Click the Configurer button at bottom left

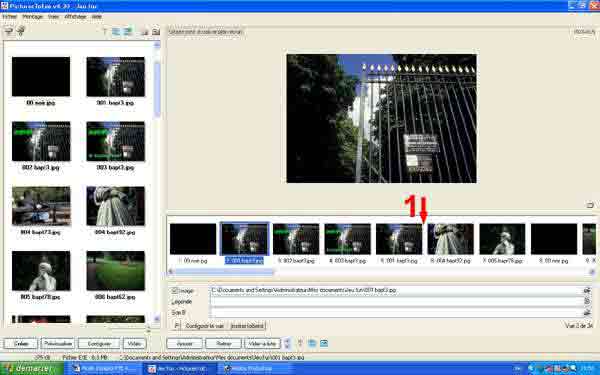(99, 344)
